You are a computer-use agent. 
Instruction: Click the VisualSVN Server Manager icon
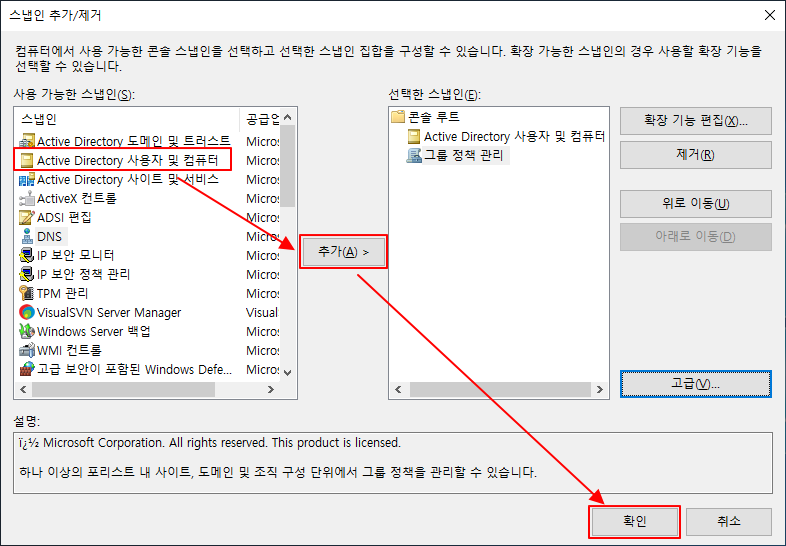[27, 312]
